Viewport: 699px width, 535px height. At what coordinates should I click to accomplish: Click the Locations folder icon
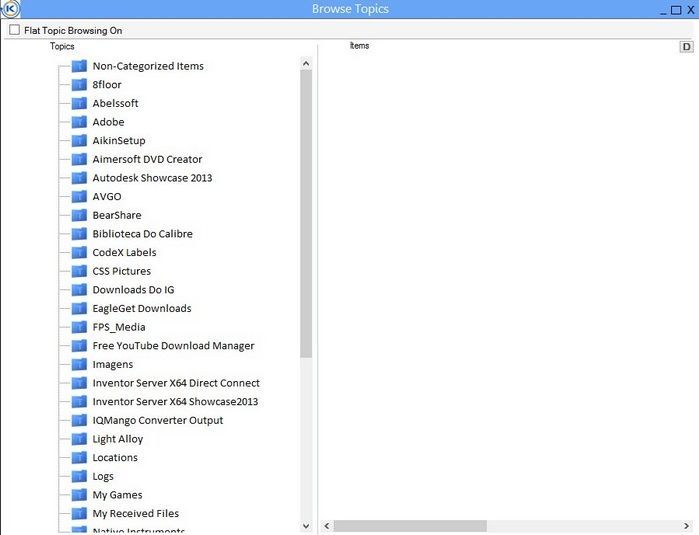79,458
